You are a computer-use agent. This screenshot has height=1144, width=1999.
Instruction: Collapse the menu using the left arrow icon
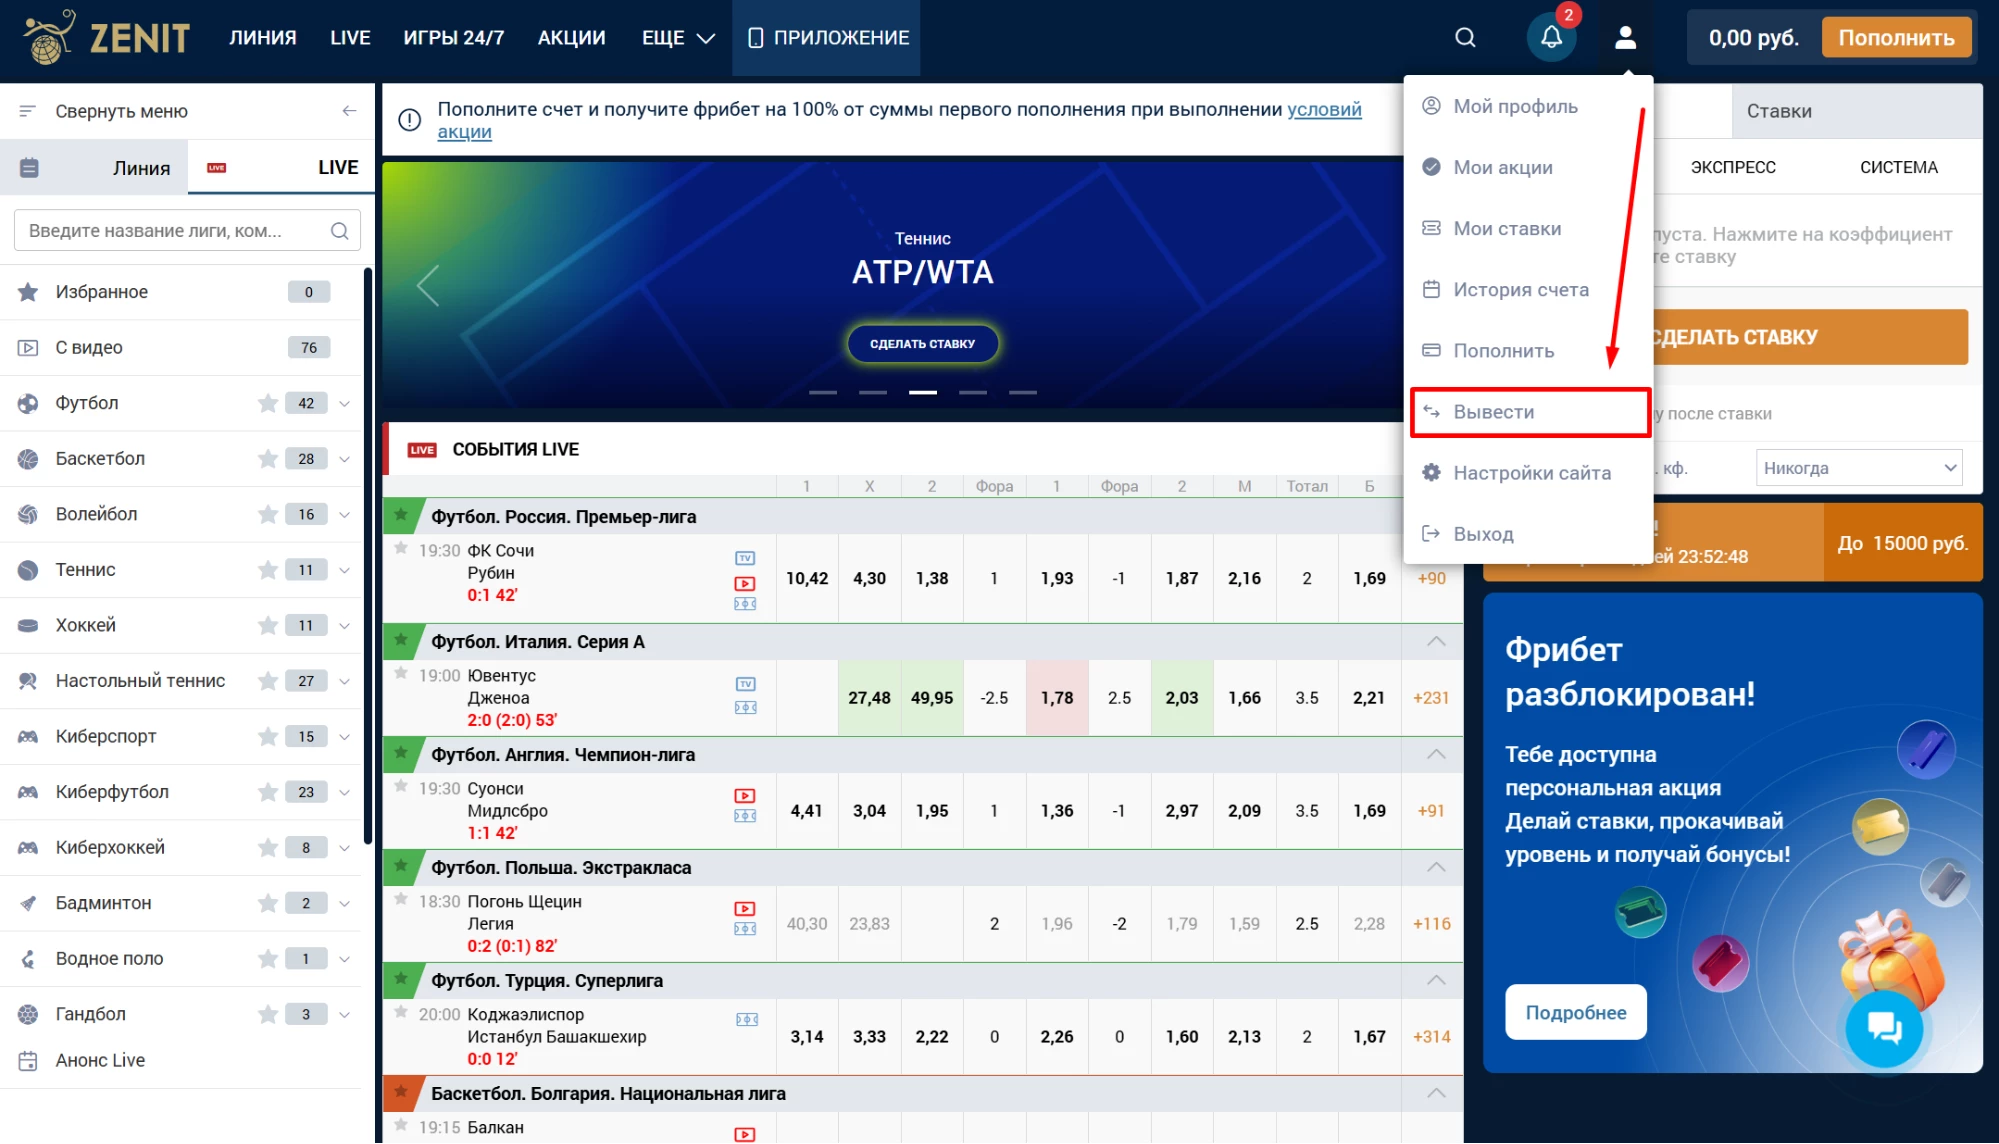pyautogui.click(x=348, y=111)
